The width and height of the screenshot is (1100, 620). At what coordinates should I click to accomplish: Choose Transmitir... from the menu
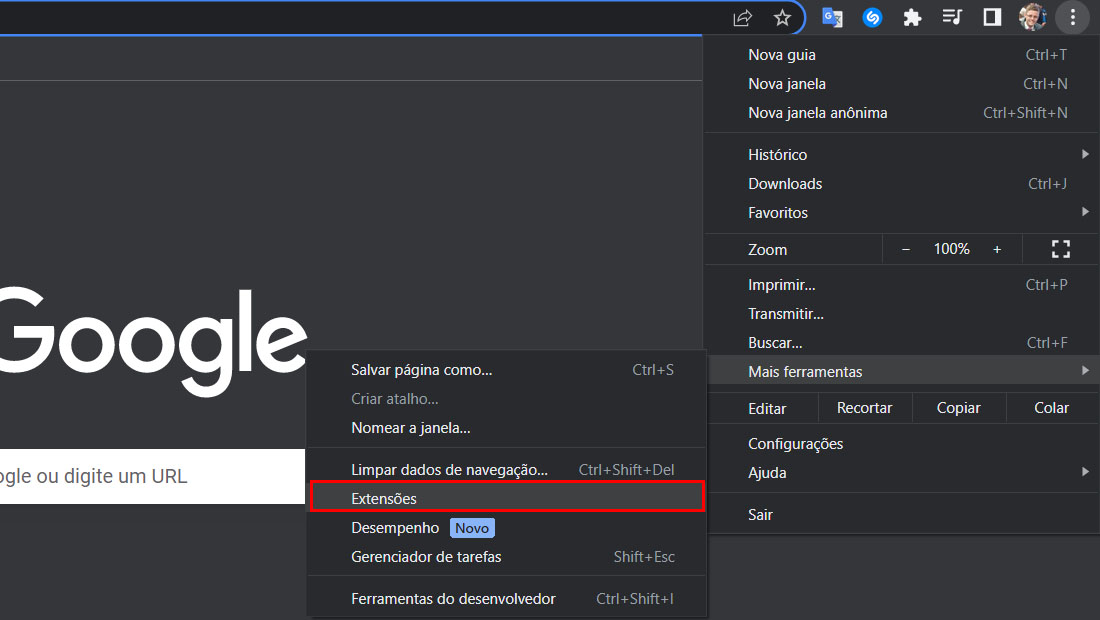[x=902, y=314]
